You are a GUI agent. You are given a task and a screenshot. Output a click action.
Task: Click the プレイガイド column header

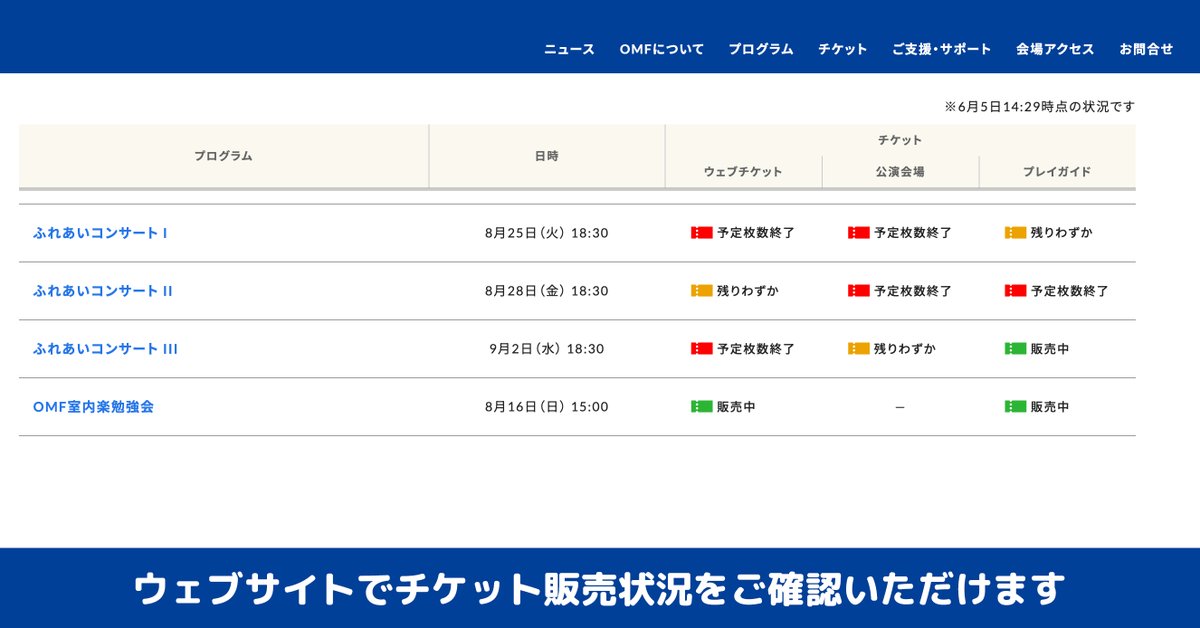[x=1057, y=172]
